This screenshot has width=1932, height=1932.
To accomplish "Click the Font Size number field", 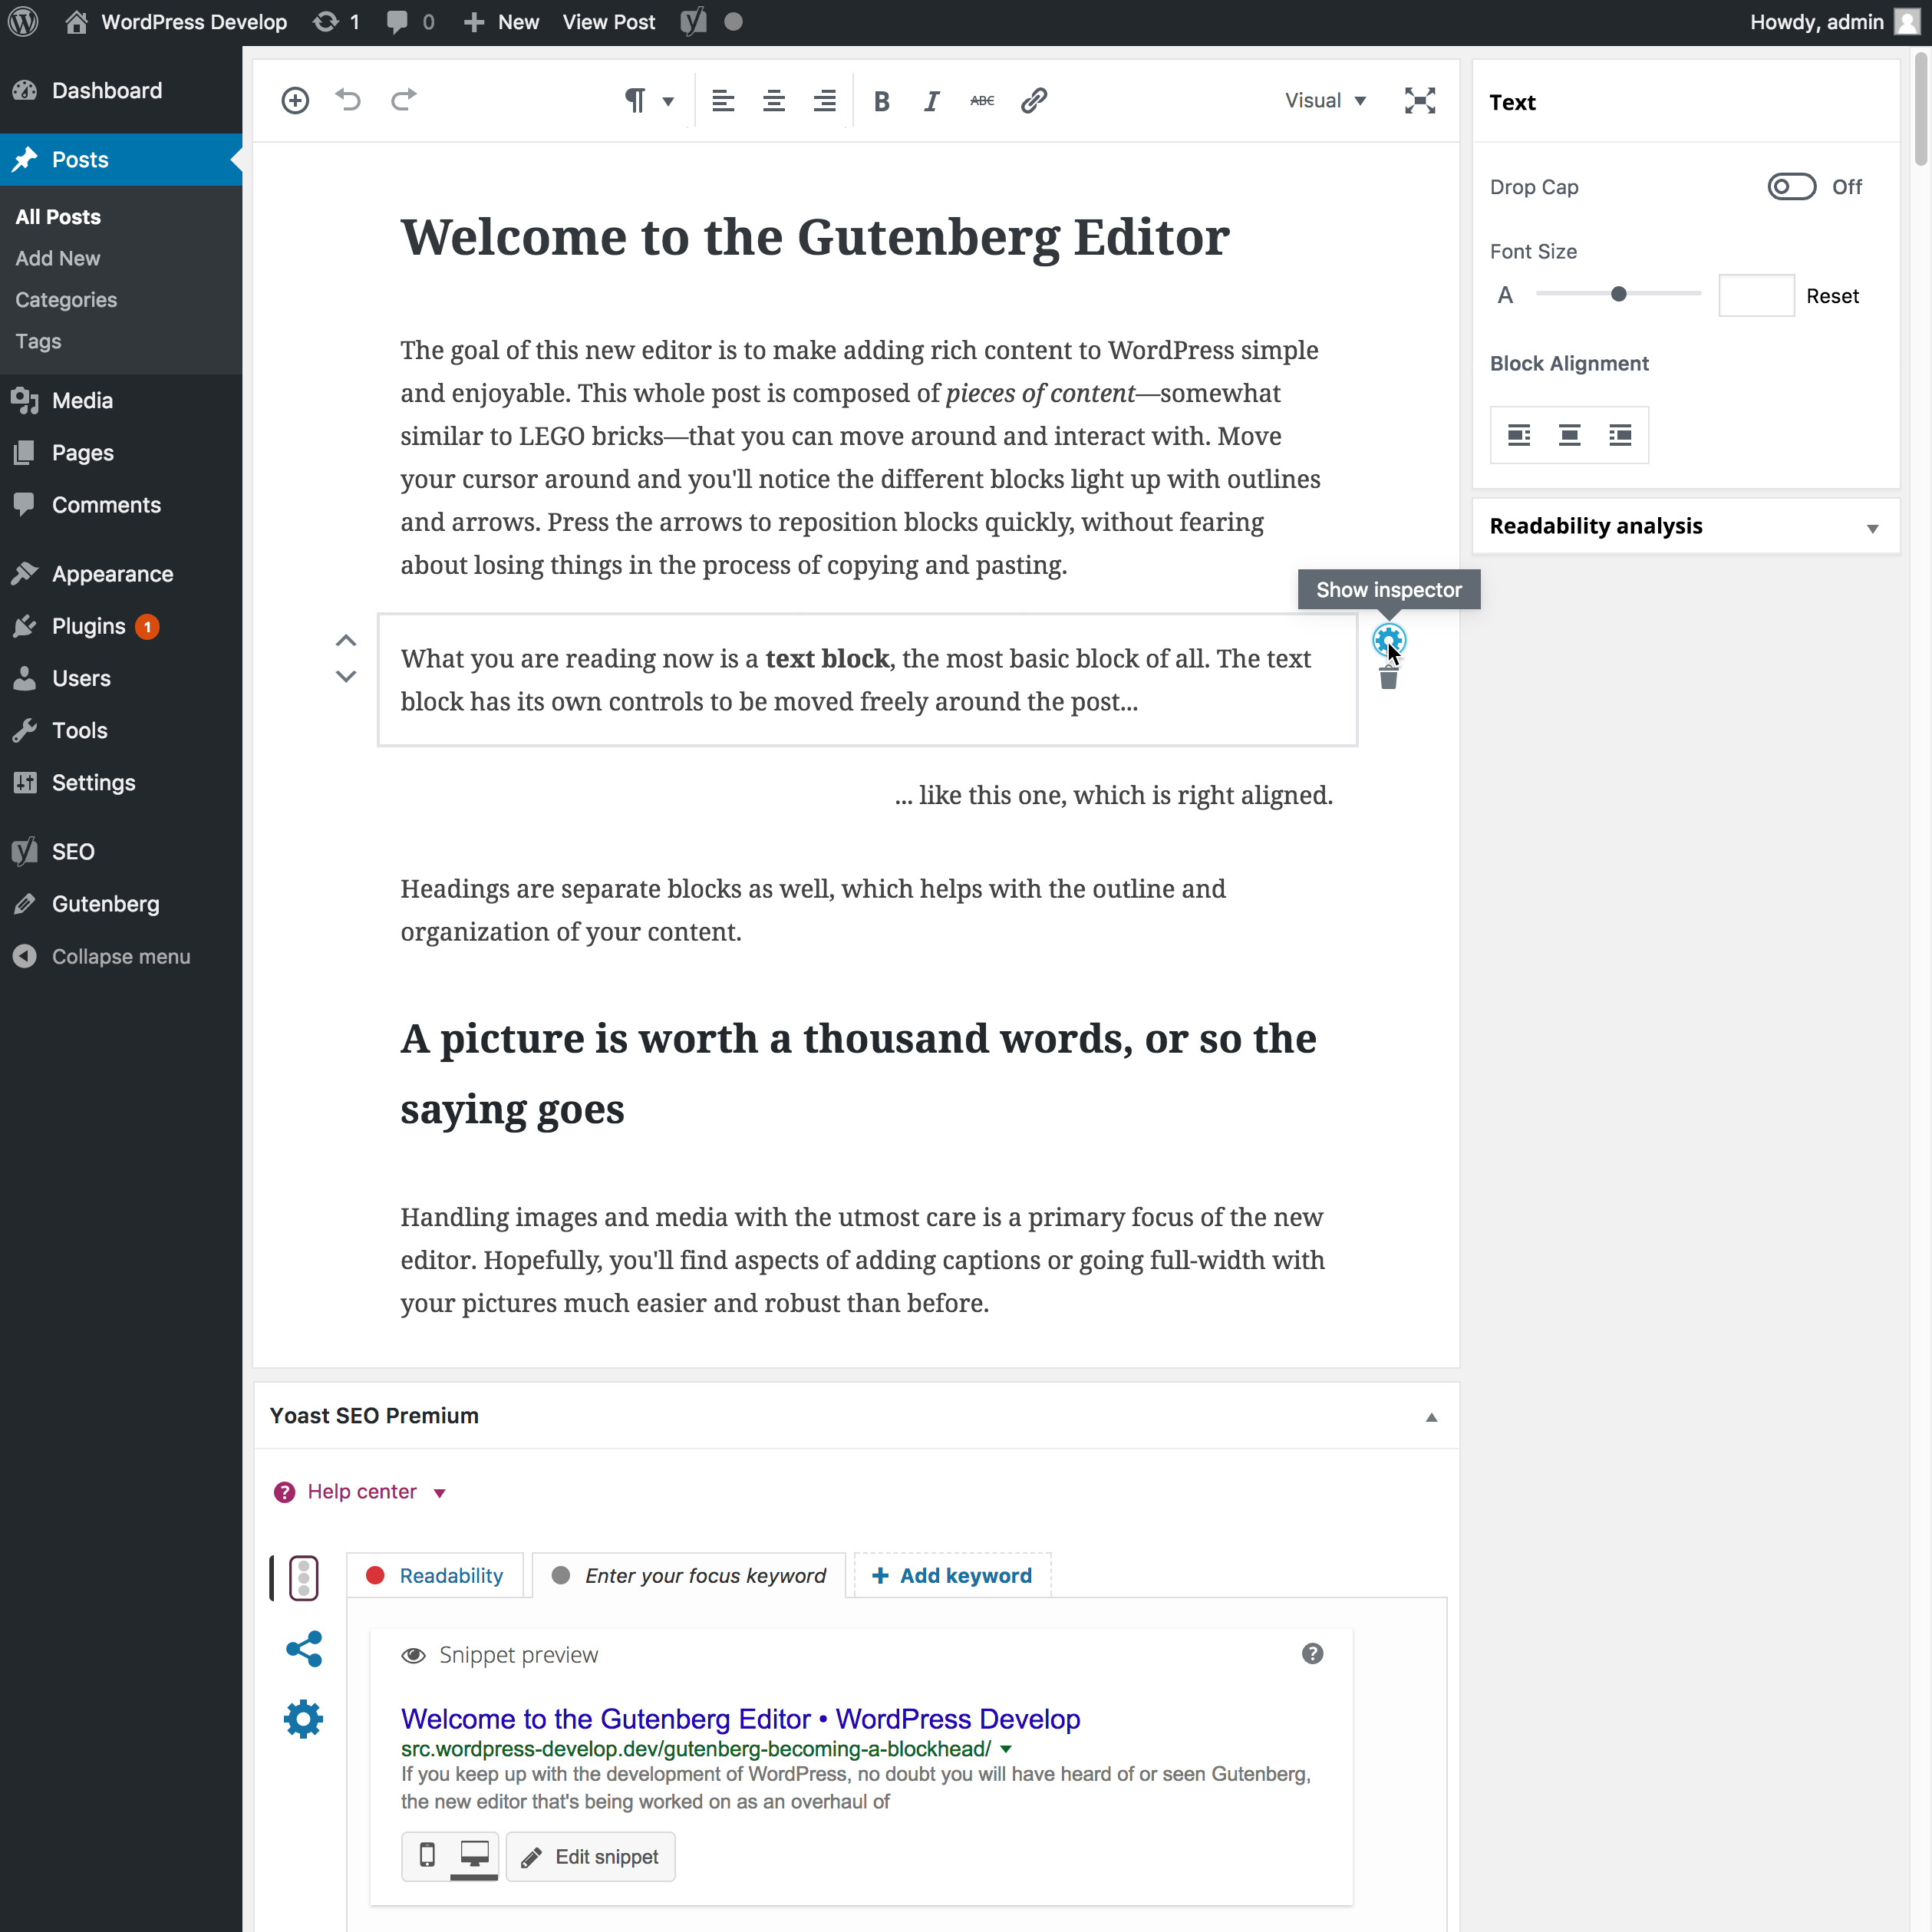I will [x=1756, y=296].
